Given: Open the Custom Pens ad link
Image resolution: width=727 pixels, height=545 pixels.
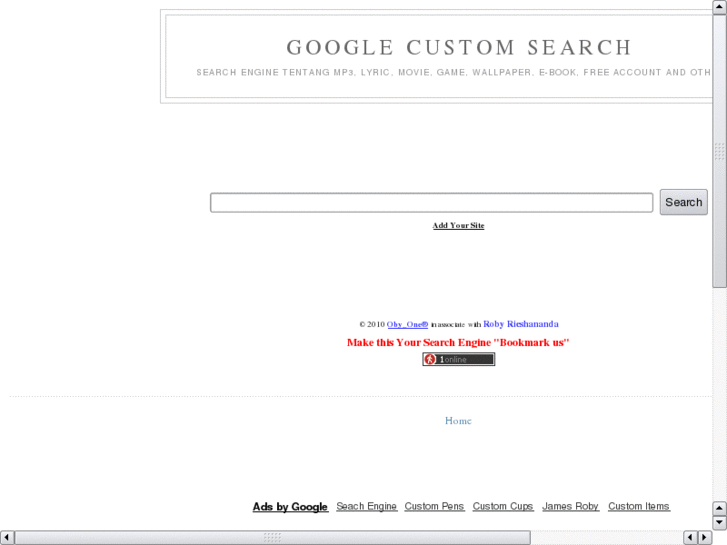Looking at the screenshot, I should pyautogui.click(x=434, y=507).
